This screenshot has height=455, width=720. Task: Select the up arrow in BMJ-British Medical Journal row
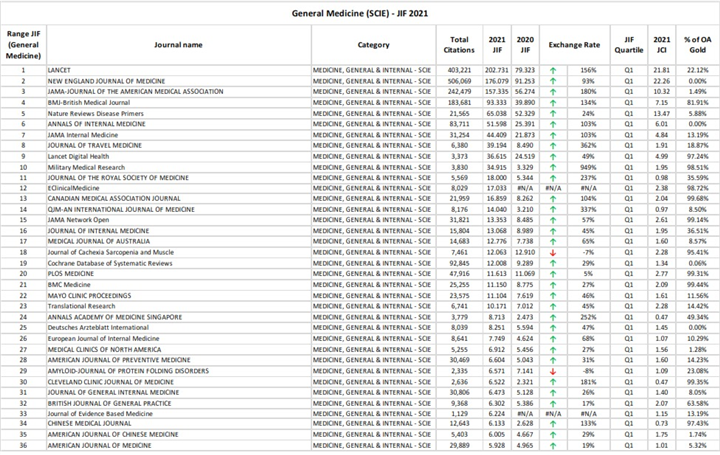(x=553, y=103)
